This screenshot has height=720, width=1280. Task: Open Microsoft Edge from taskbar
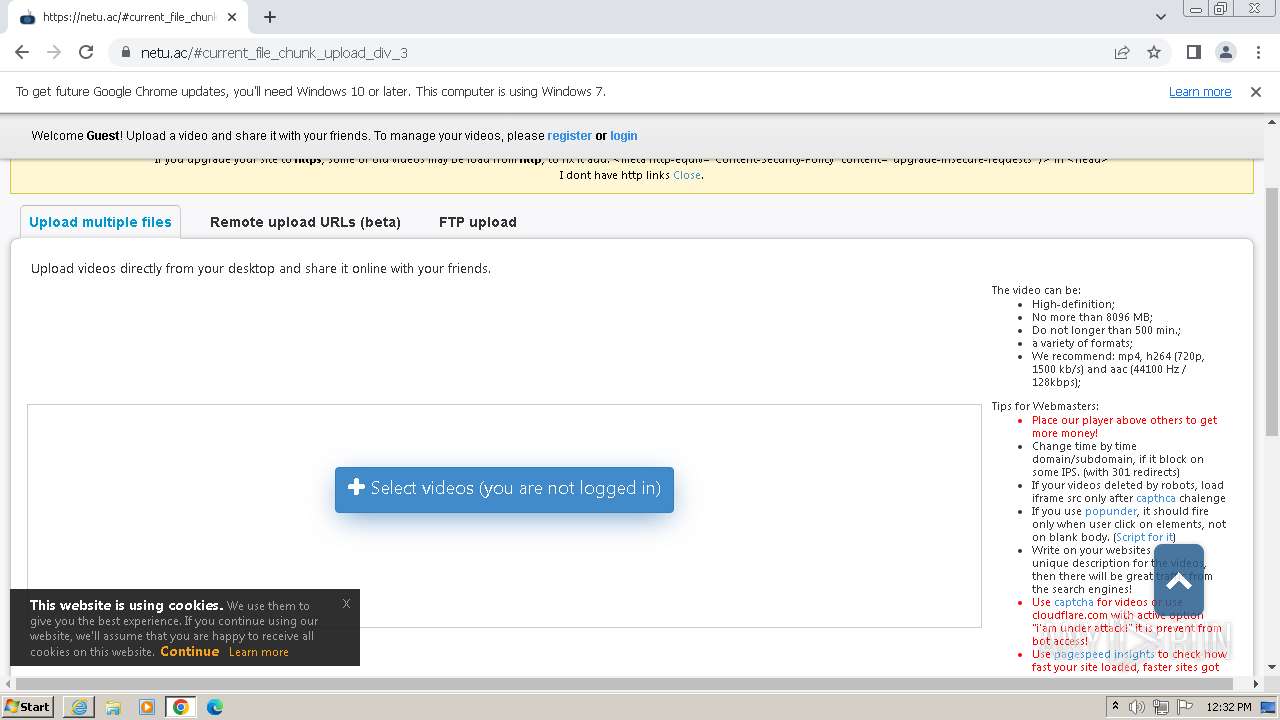click(x=215, y=707)
